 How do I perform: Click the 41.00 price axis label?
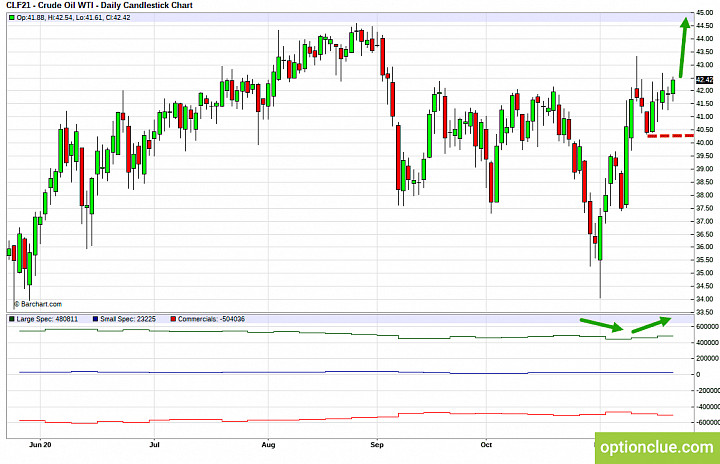[704, 117]
